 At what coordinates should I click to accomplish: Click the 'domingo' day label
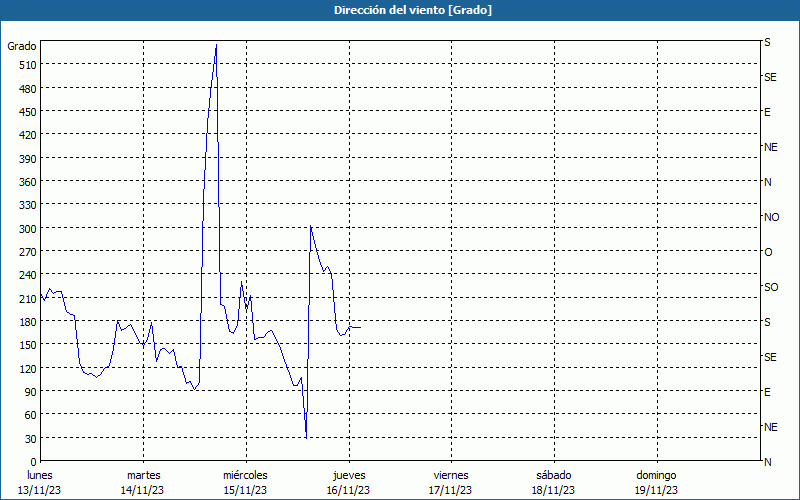[x=656, y=476]
